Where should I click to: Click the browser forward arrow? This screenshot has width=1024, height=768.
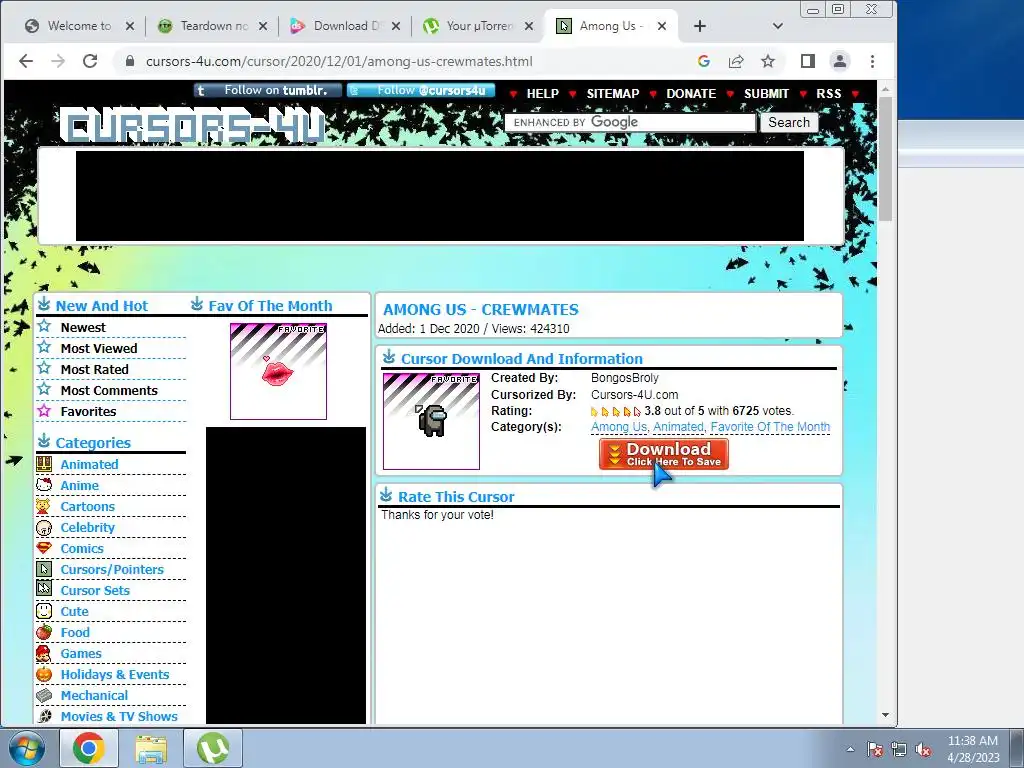click(58, 61)
